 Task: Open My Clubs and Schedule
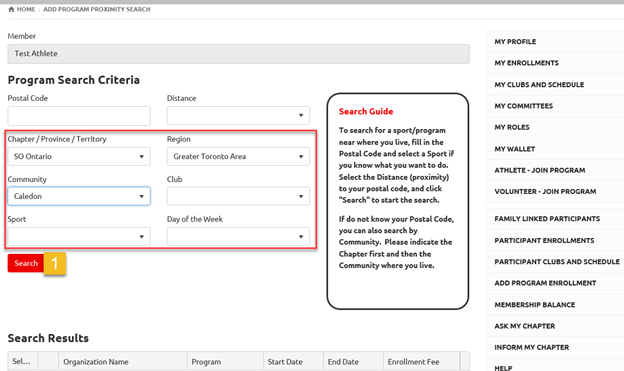coord(539,85)
